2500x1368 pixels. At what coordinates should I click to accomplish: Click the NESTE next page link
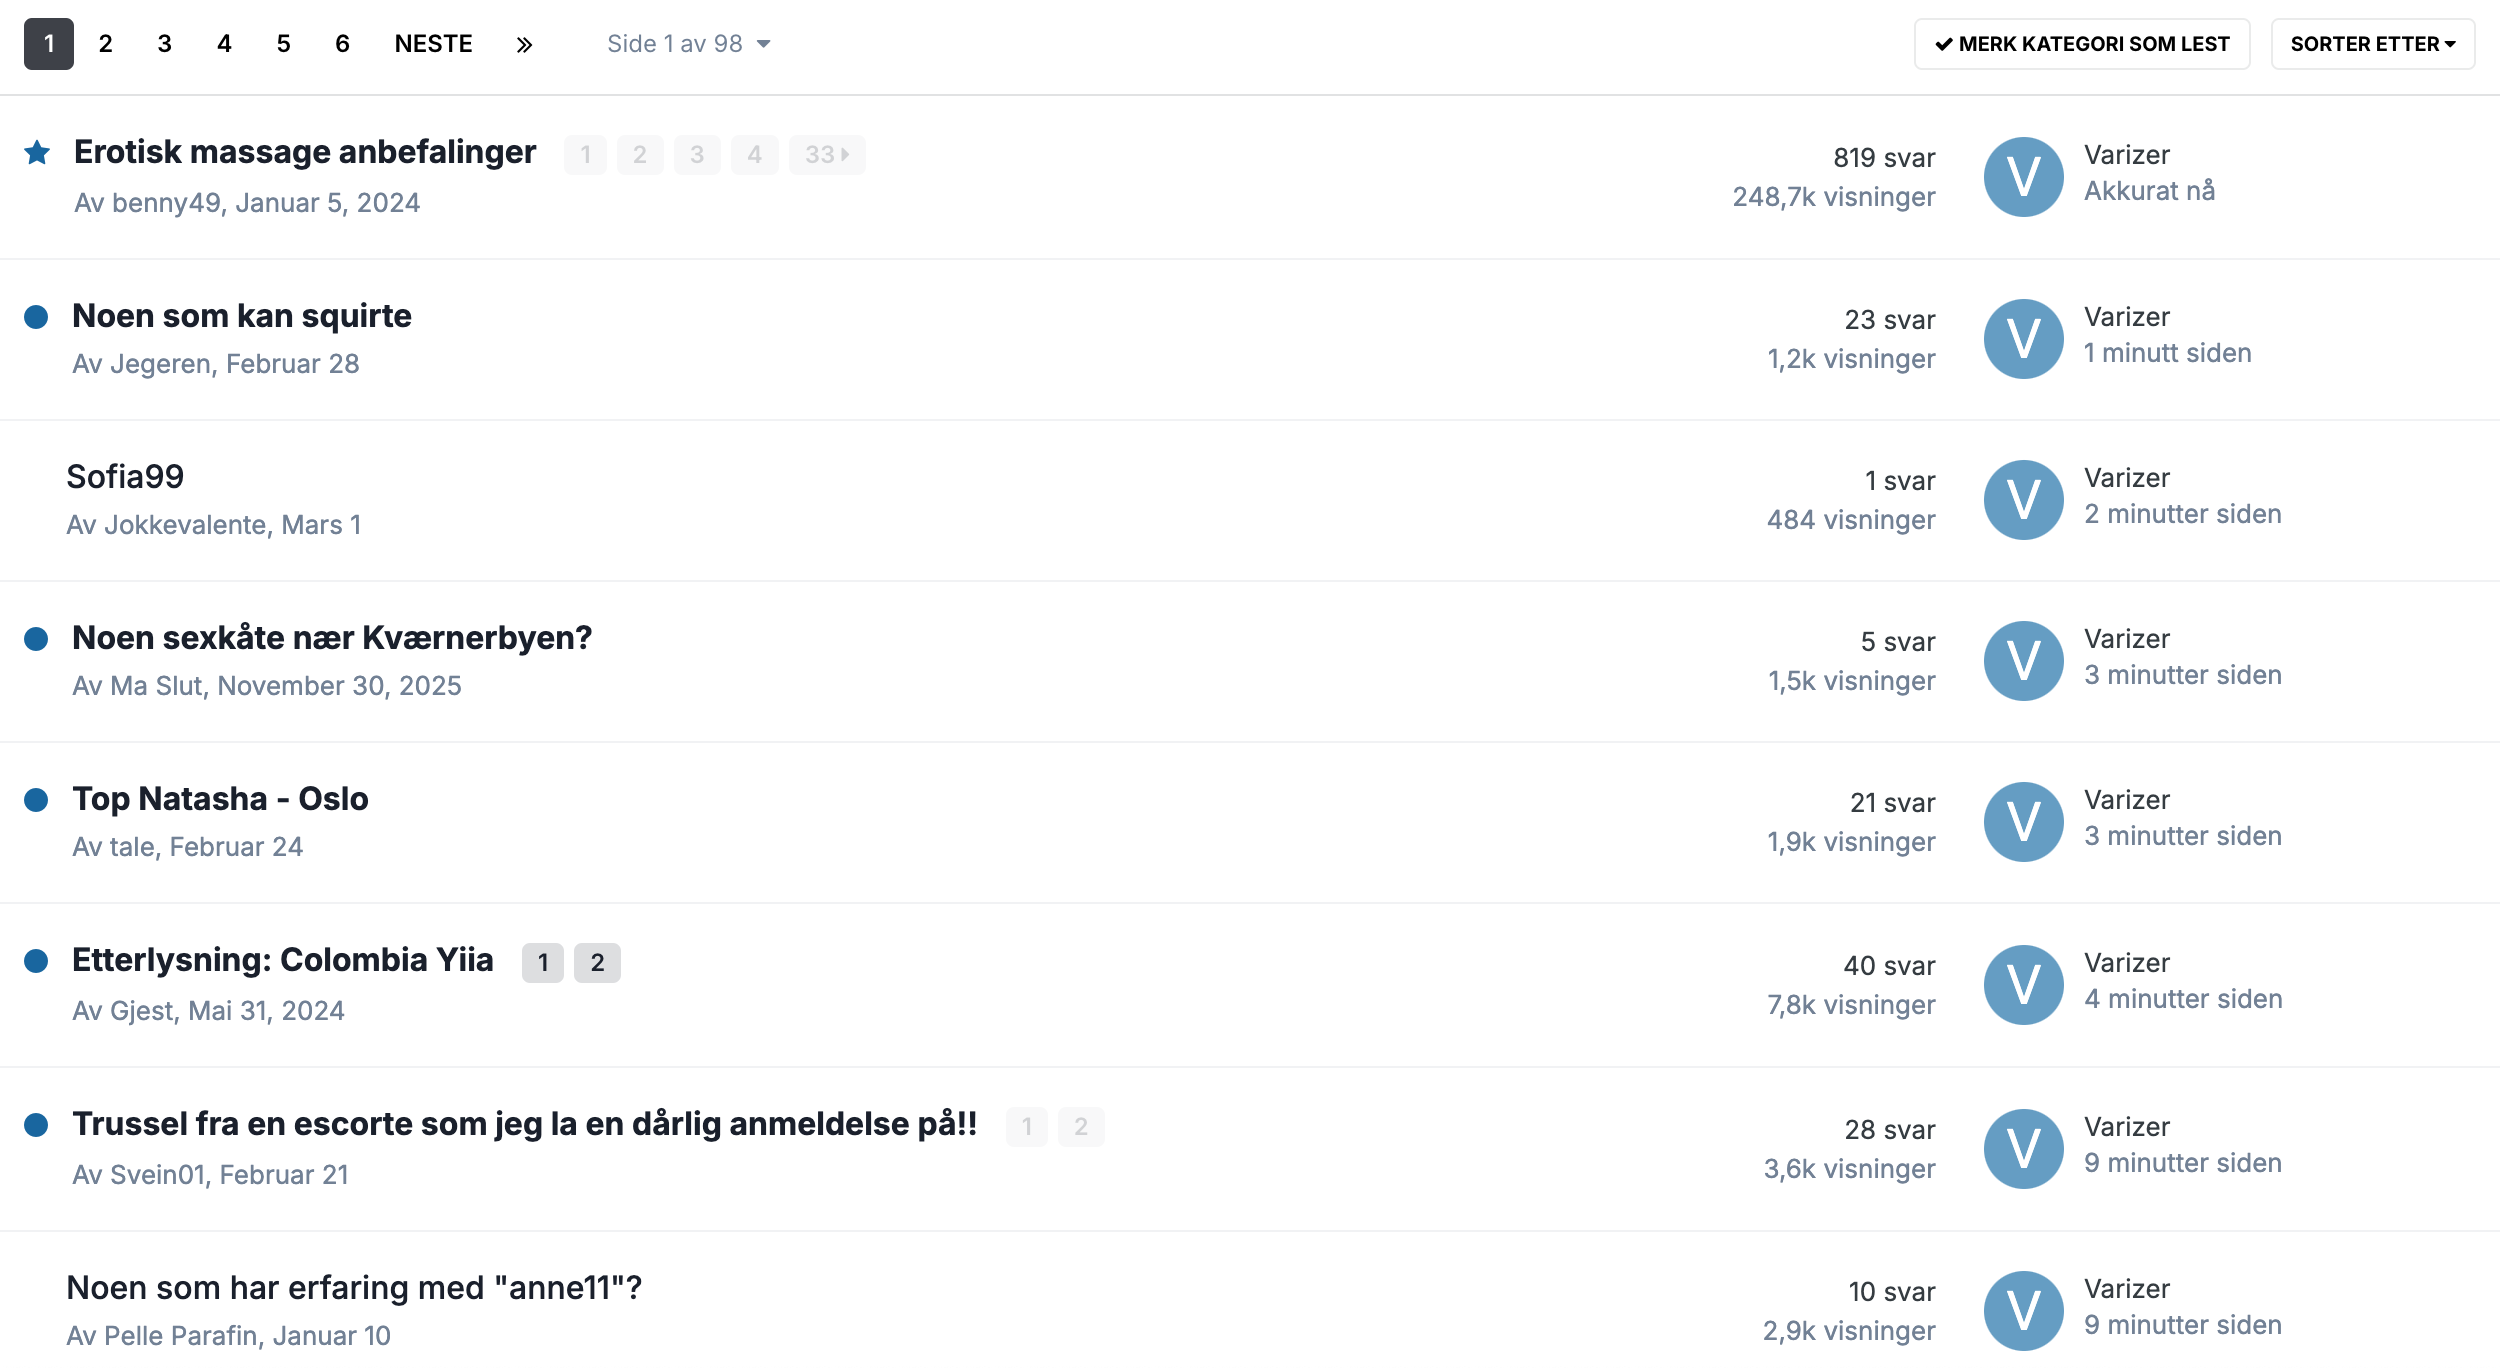433,44
